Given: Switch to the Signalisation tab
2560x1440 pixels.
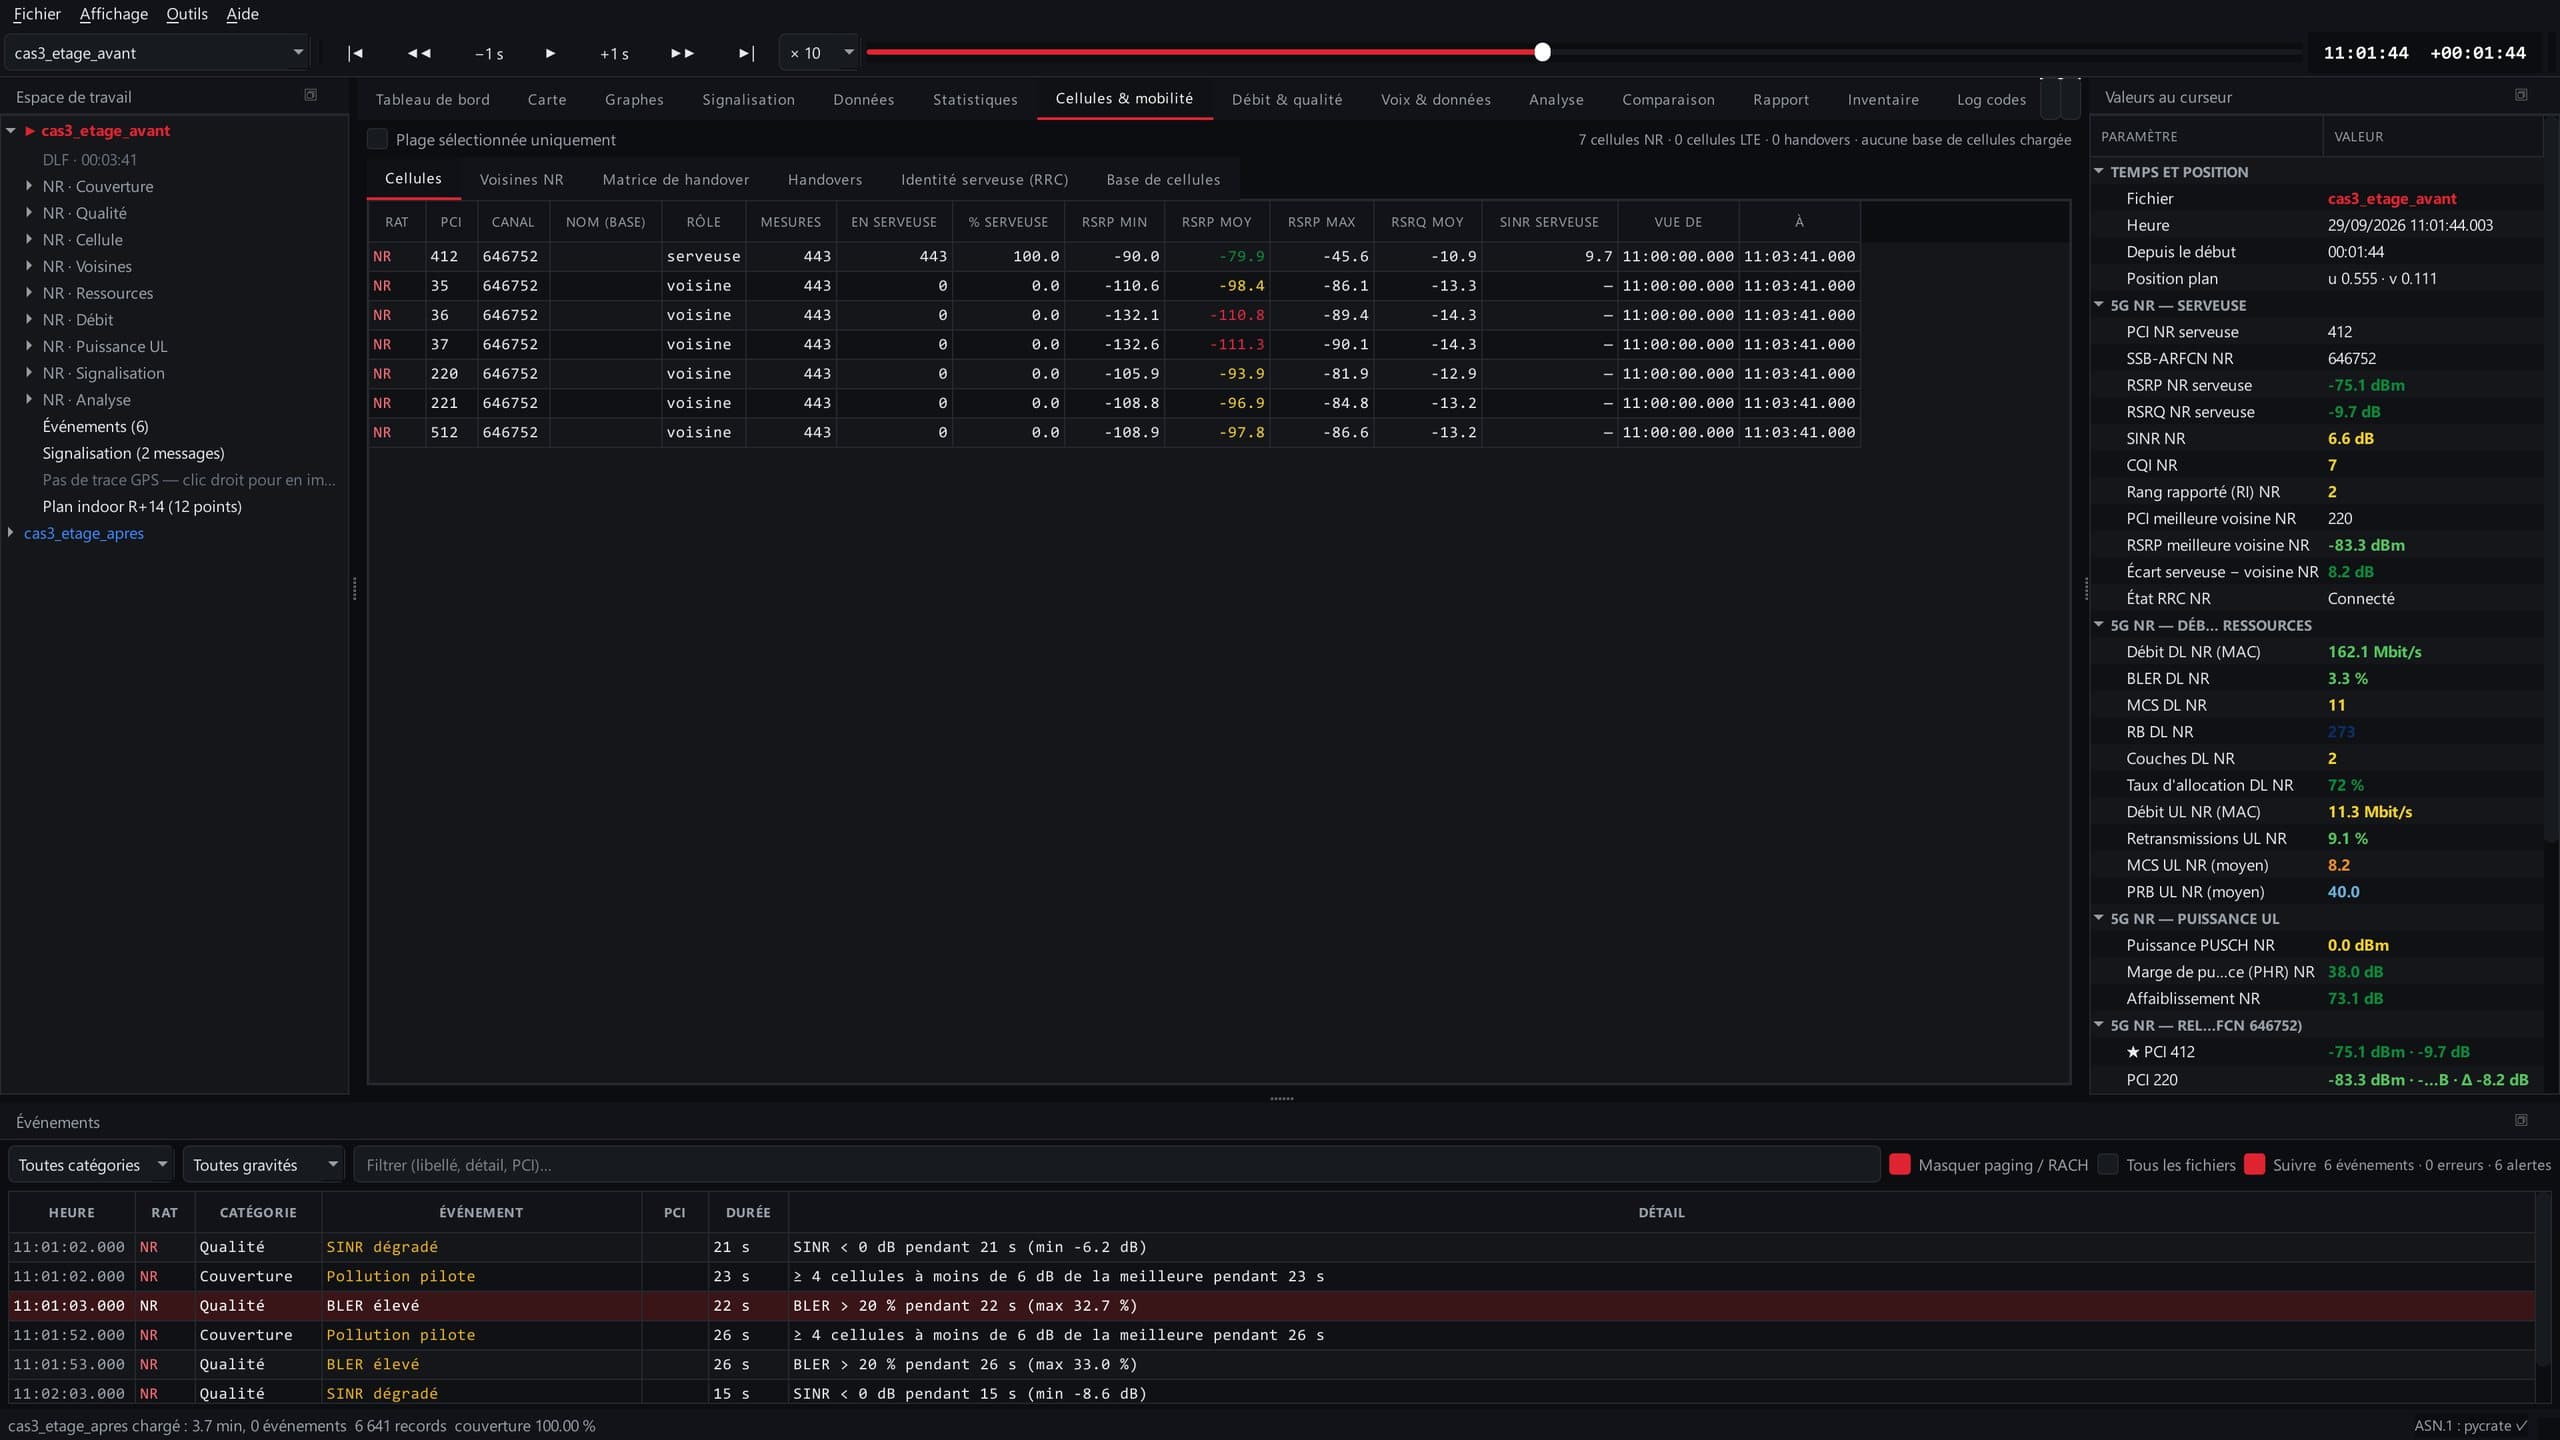Looking at the screenshot, I should click(x=748, y=99).
